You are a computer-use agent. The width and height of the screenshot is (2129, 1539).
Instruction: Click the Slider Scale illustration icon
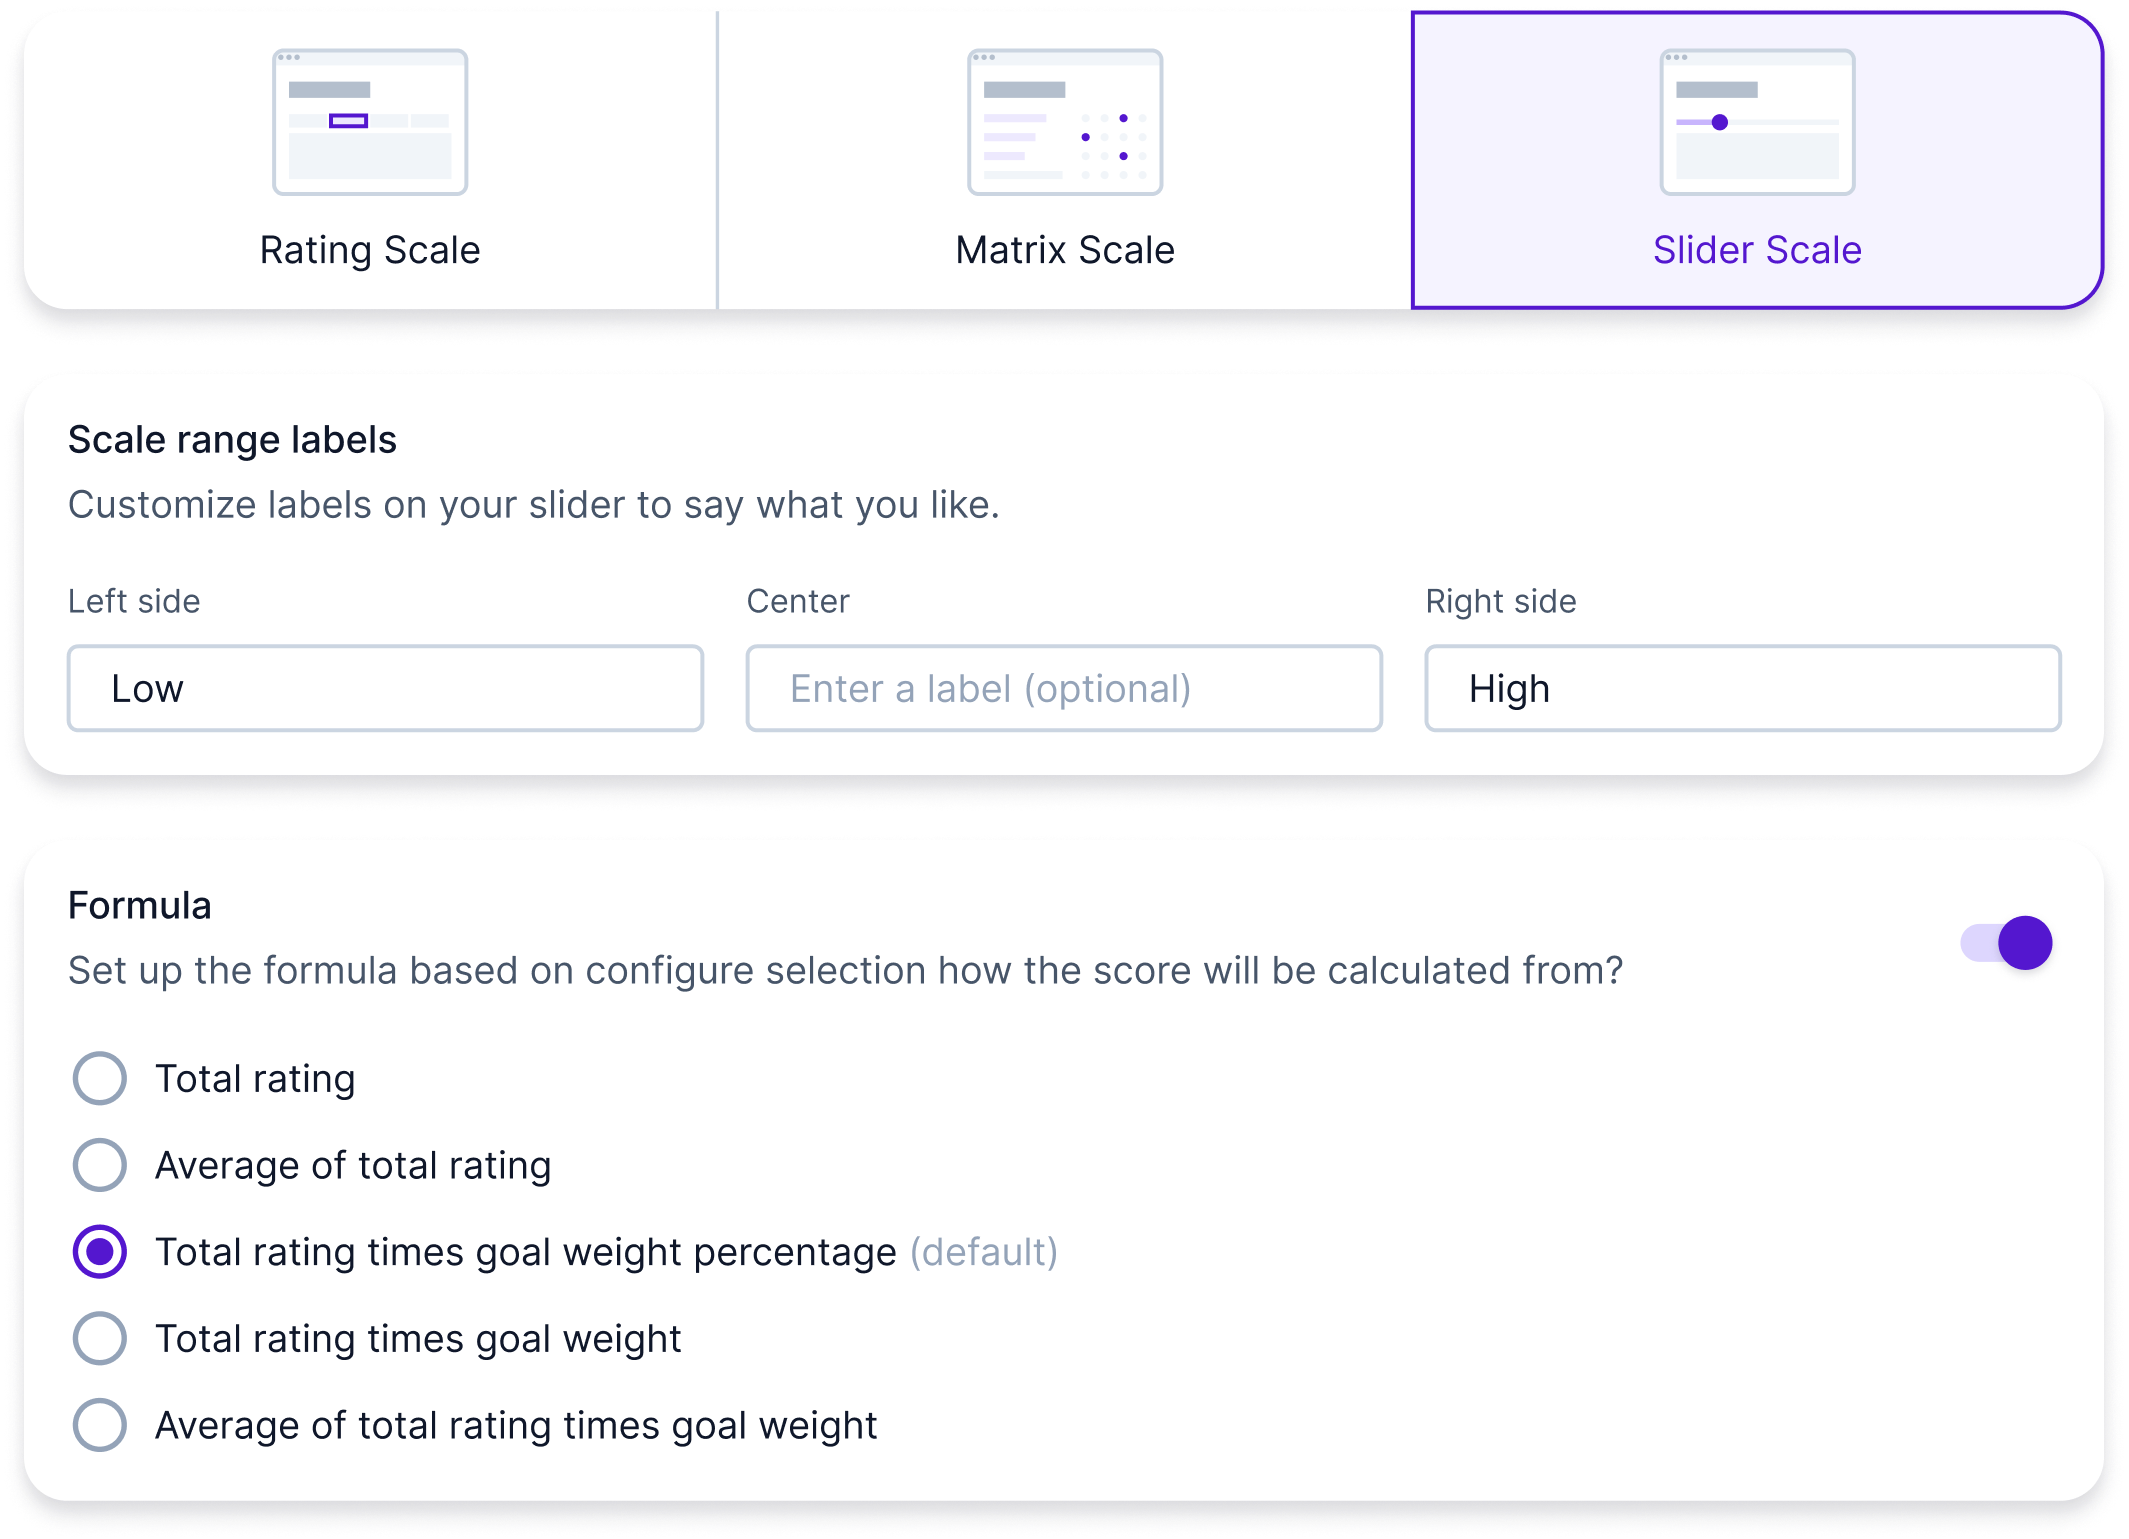tap(1757, 122)
